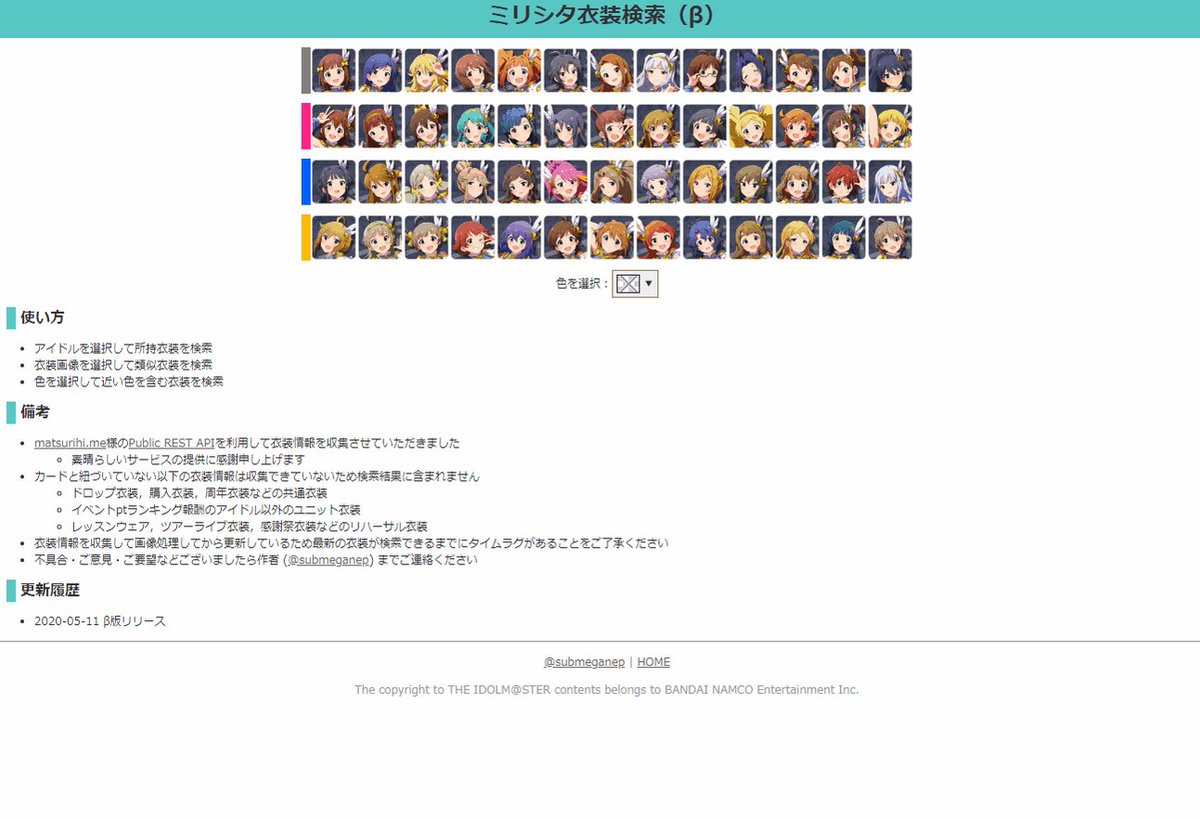Select Shizuka Mogami's portrait starting the blue row
The image size is (1200, 819).
point(334,182)
